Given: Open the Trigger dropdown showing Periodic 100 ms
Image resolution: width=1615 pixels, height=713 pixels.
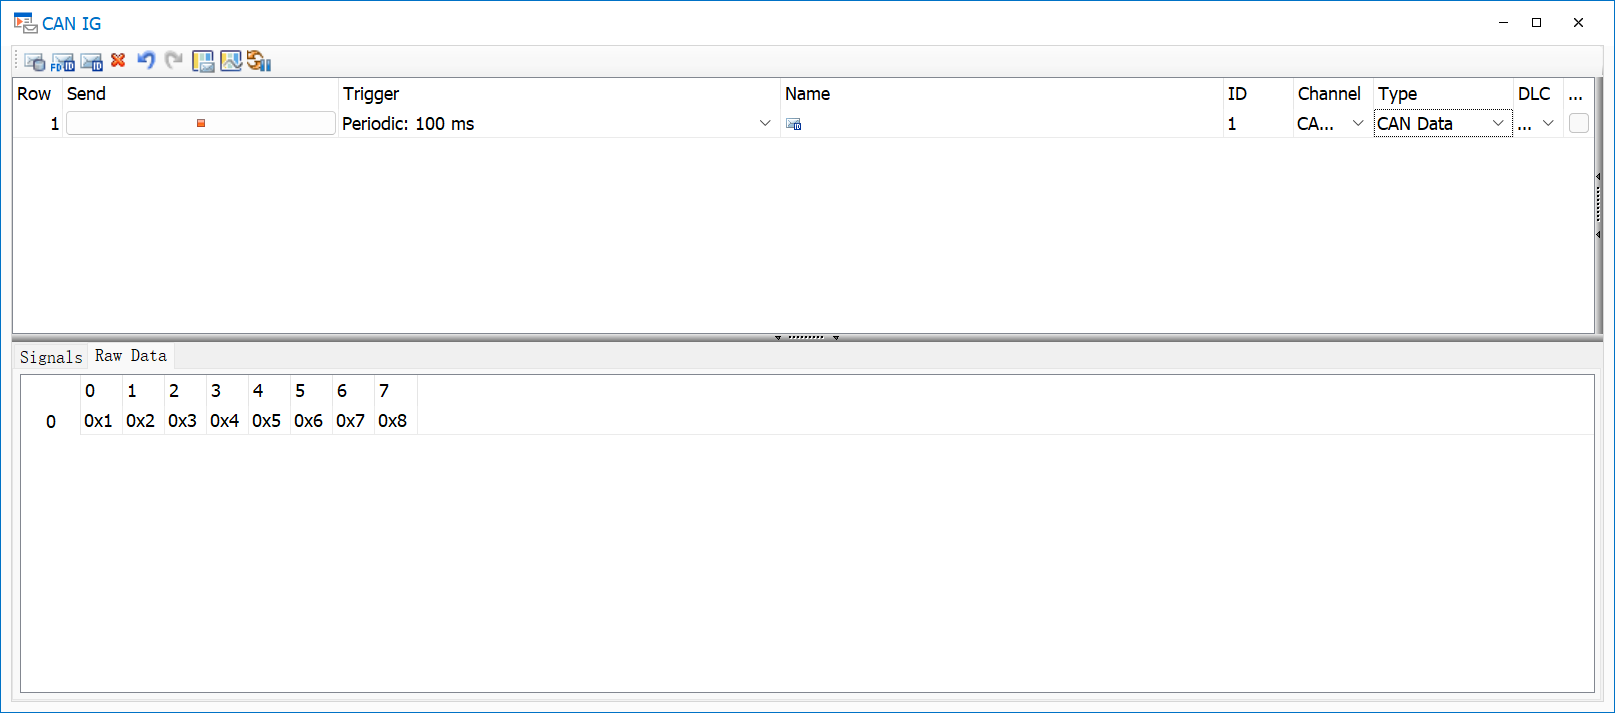Looking at the screenshot, I should point(765,123).
